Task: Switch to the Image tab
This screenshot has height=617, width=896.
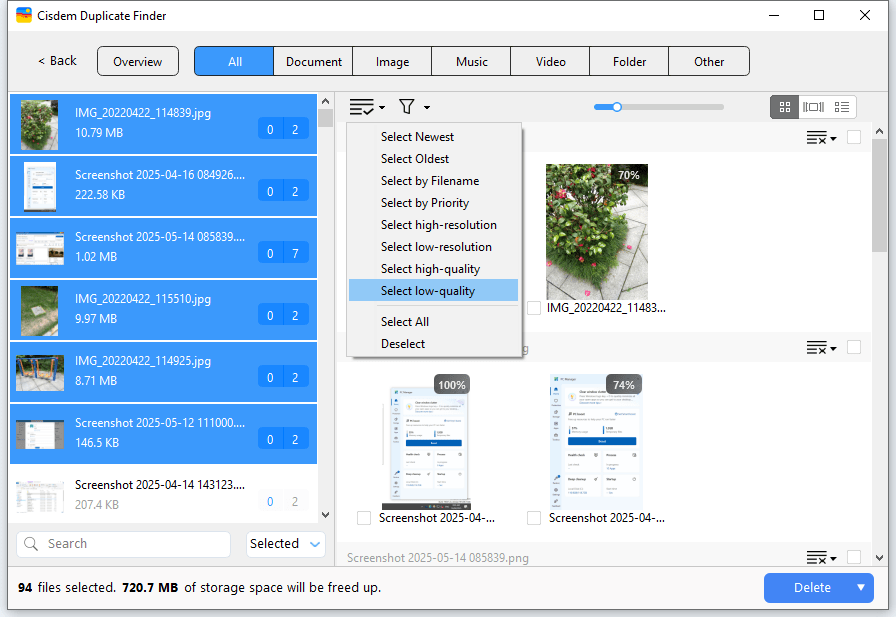Action: coord(392,62)
